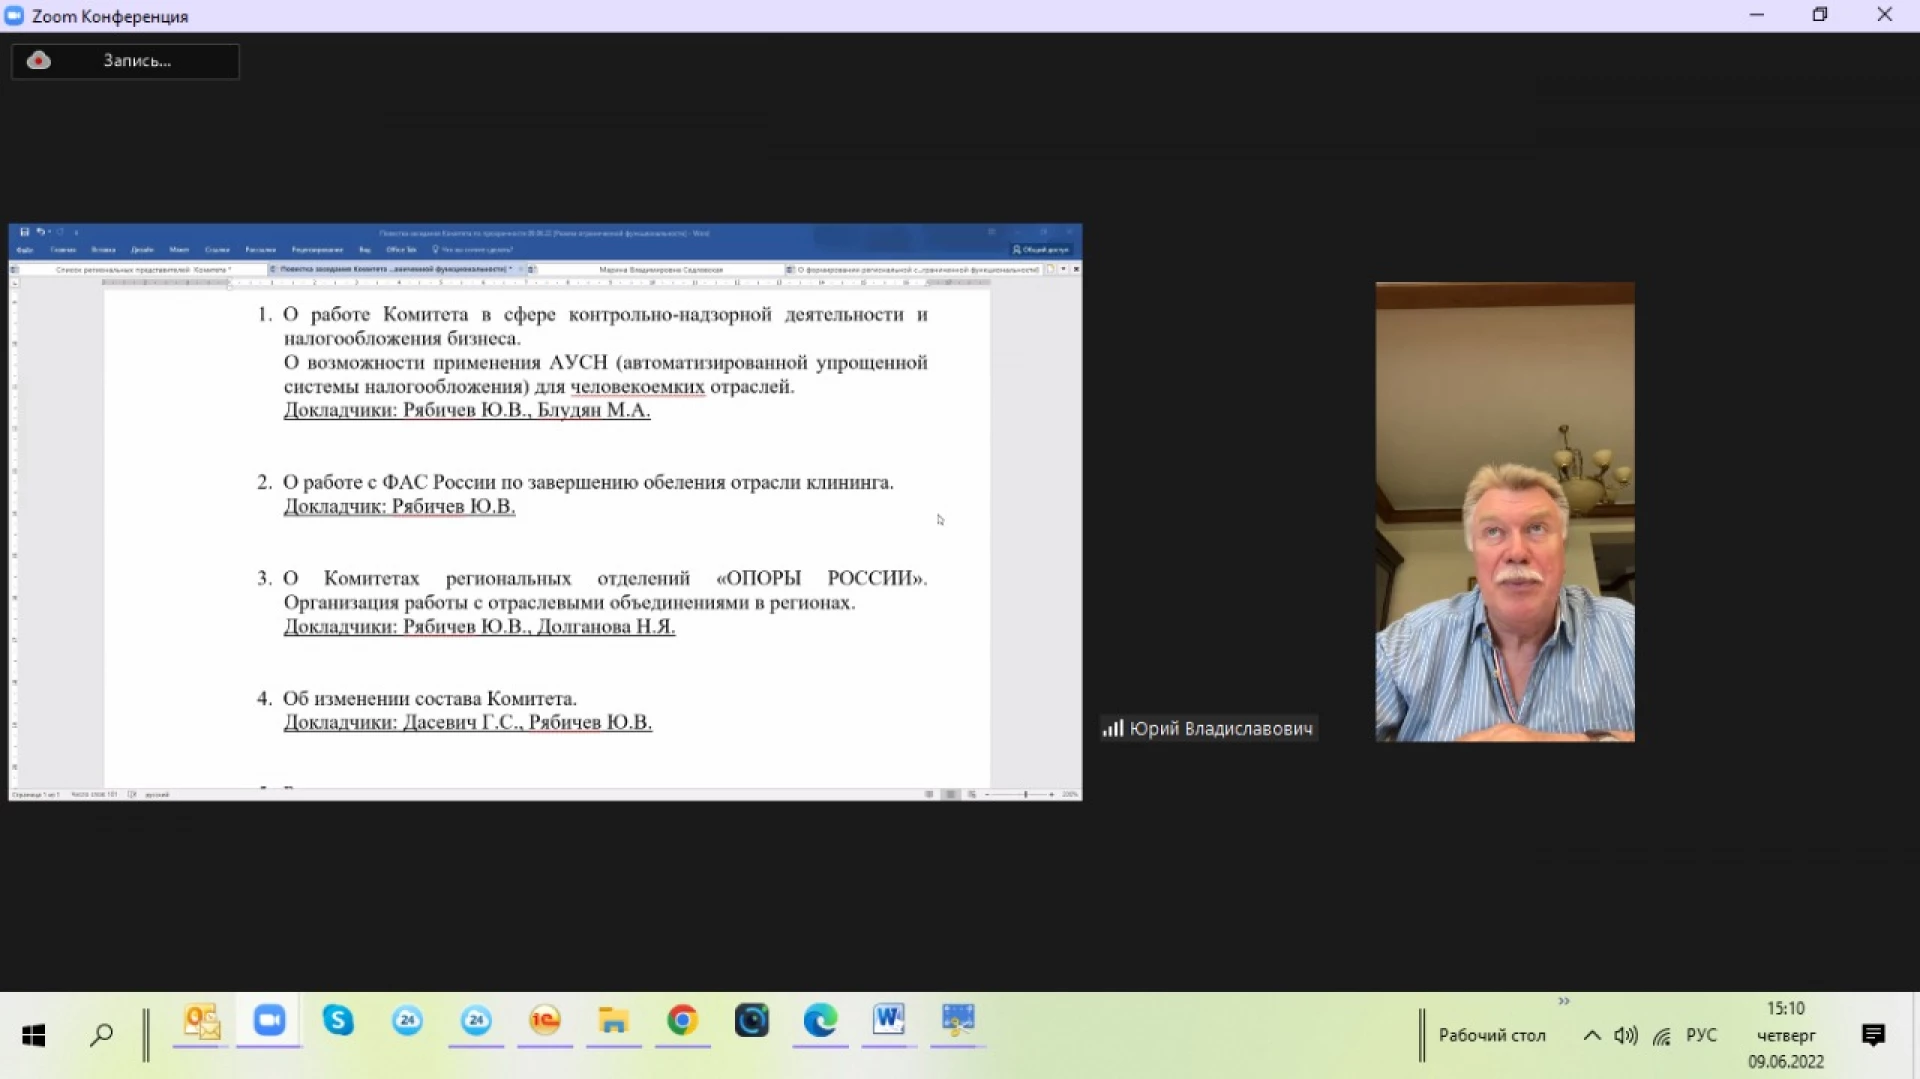Toggle the Wi-Fi network icon in the tray

click(1662, 1036)
